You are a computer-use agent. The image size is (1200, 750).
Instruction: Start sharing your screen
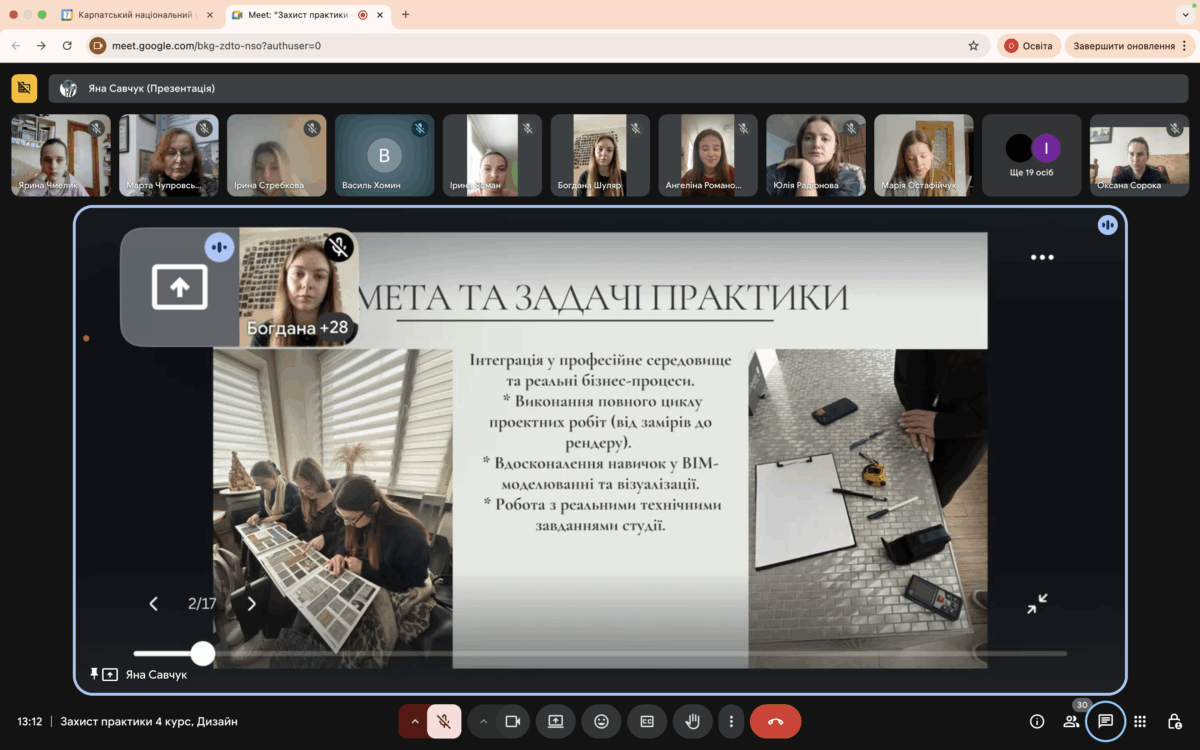[x=555, y=721]
